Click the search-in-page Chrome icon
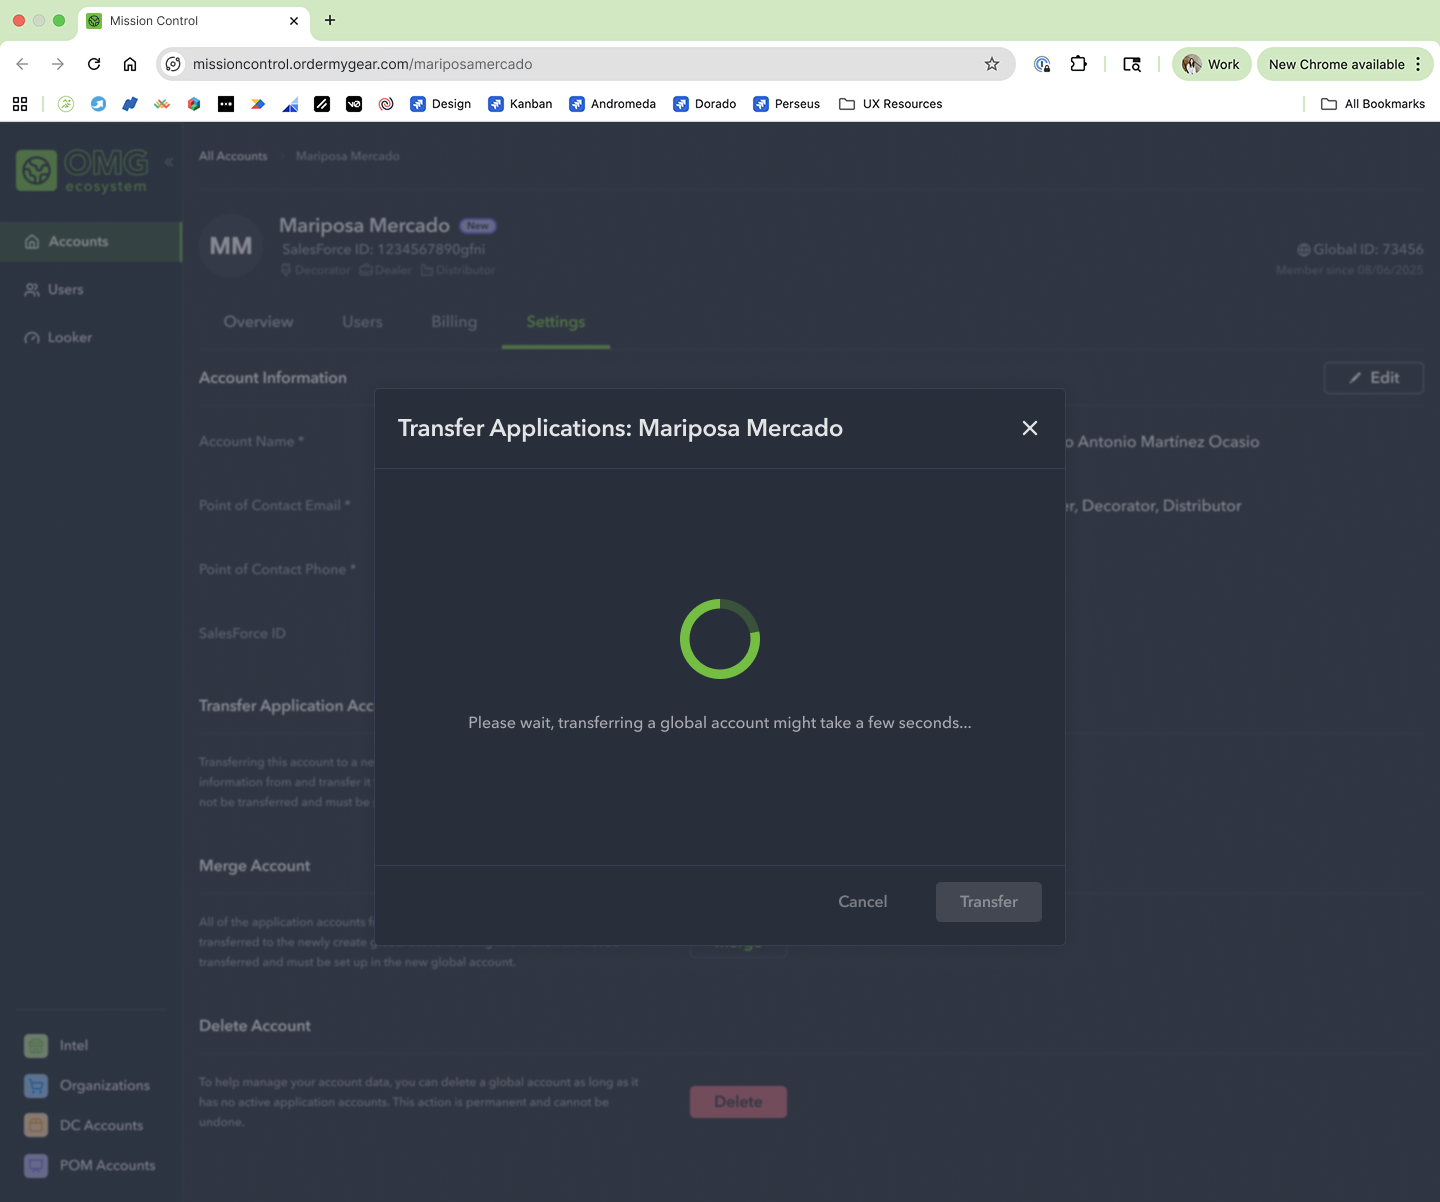Image resolution: width=1440 pixels, height=1202 pixels. pos(1131,63)
